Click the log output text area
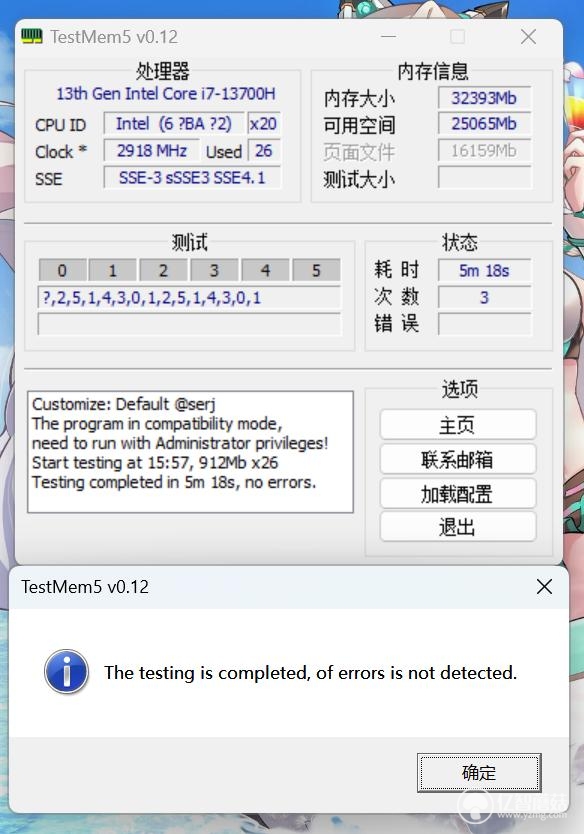This screenshot has width=584, height=834. tap(190, 452)
